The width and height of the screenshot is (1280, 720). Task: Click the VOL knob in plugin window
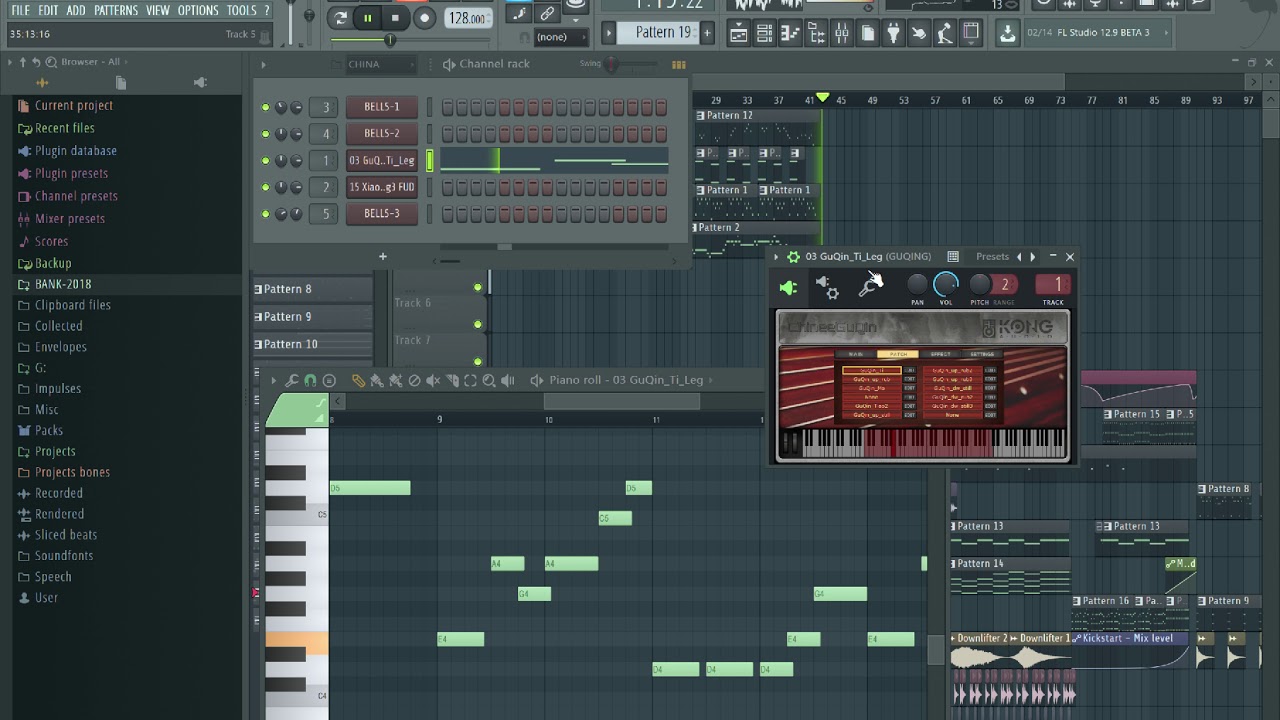tap(946, 286)
